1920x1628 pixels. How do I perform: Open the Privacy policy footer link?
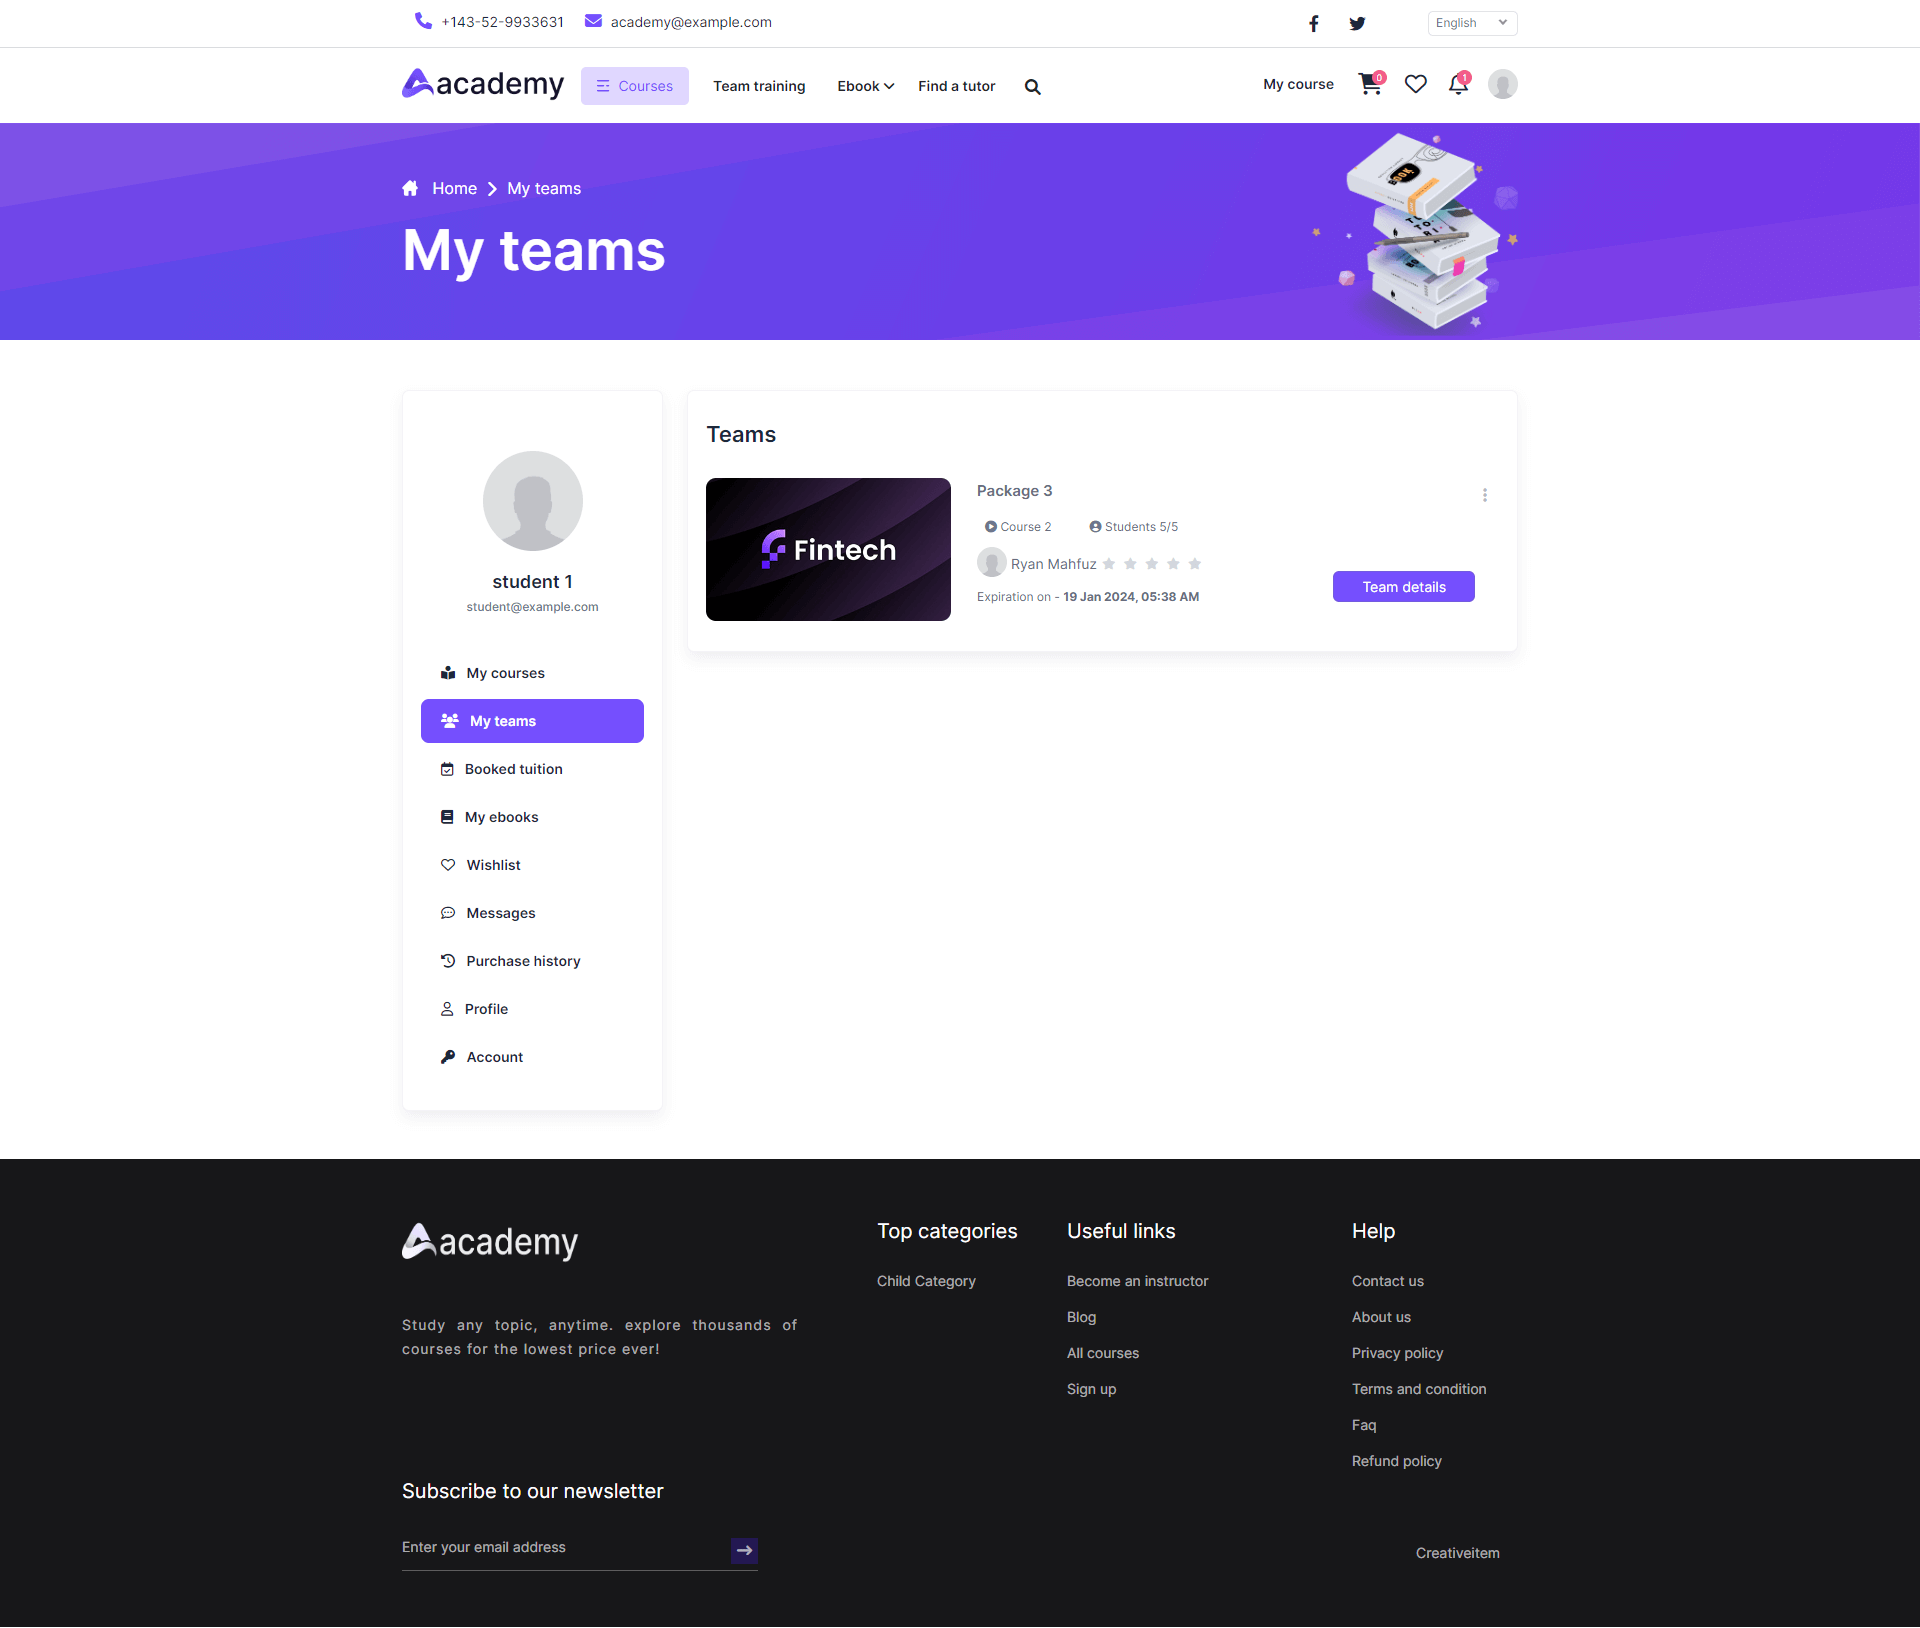[1397, 1353]
